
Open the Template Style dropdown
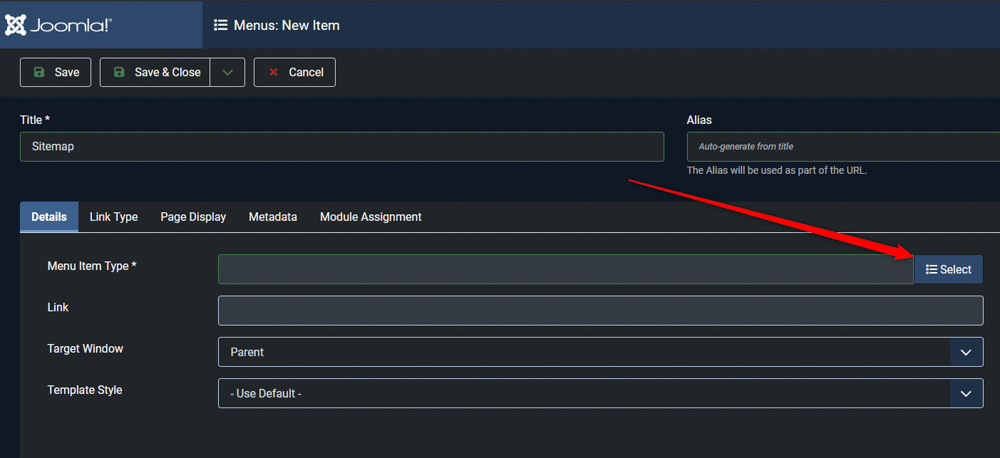tap(601, 394)
